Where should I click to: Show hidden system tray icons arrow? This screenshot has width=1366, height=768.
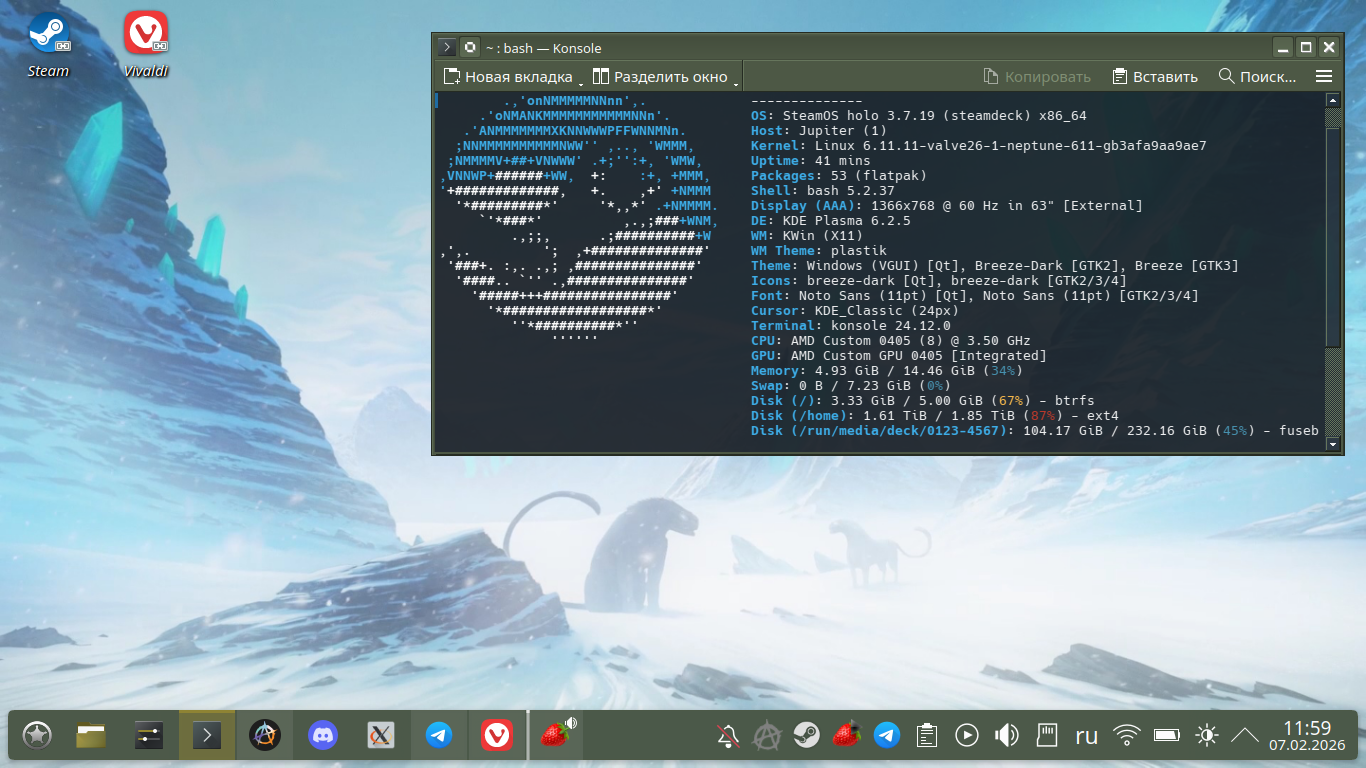click(1244, 736)
